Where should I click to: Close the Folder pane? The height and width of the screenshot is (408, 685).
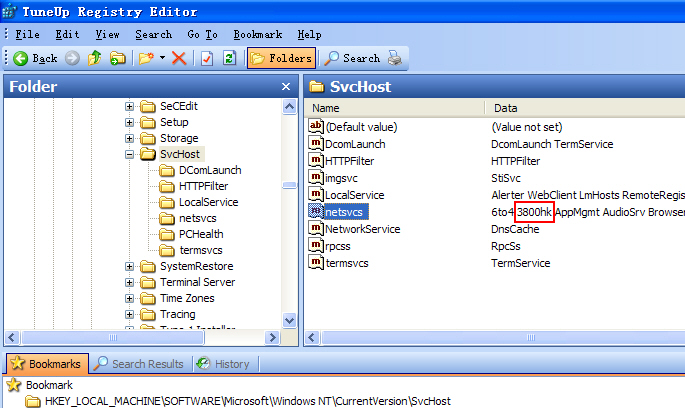pos(286,86)
